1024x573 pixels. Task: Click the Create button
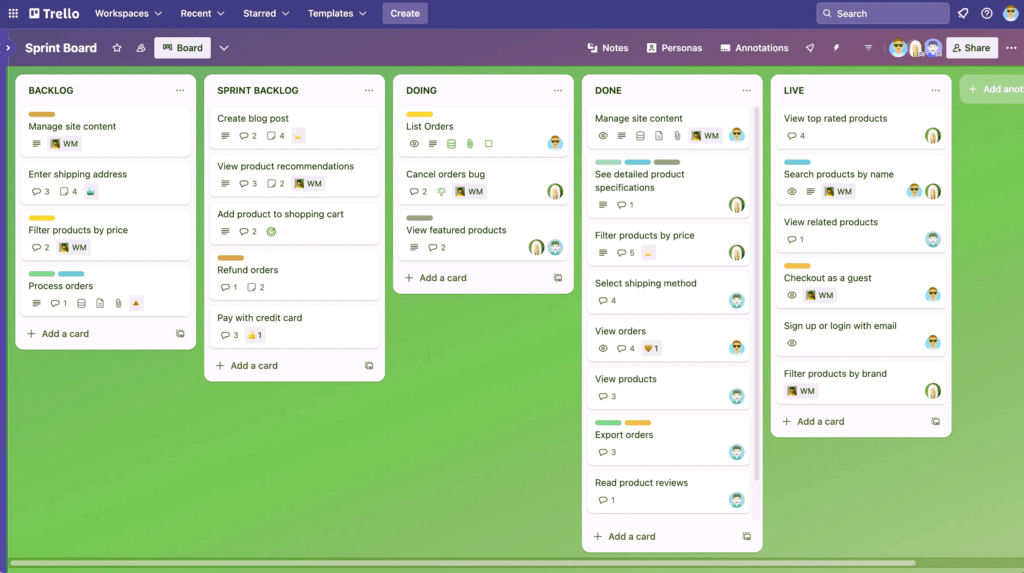coord(405,13)
